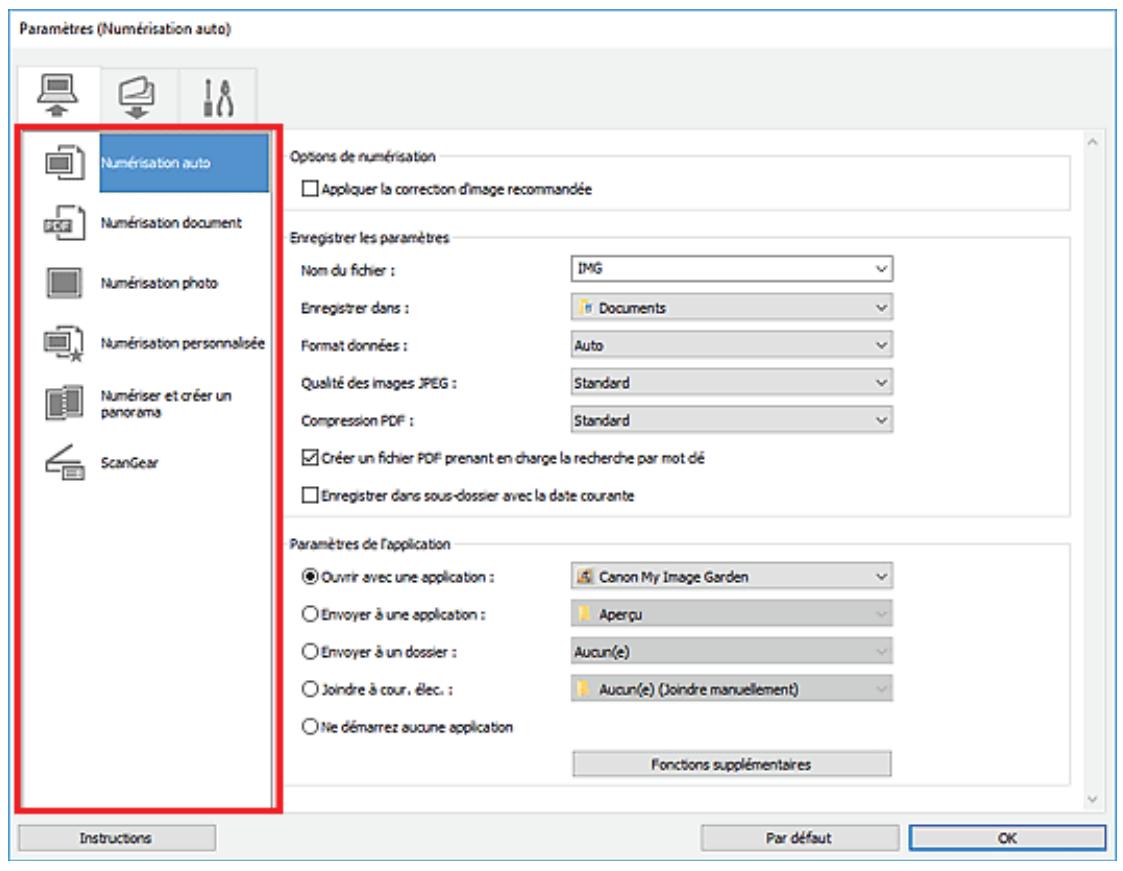Open Compression PDF Standard dropdown
The height and width of the screenshot is (871, 1123).
pos(732,420)
